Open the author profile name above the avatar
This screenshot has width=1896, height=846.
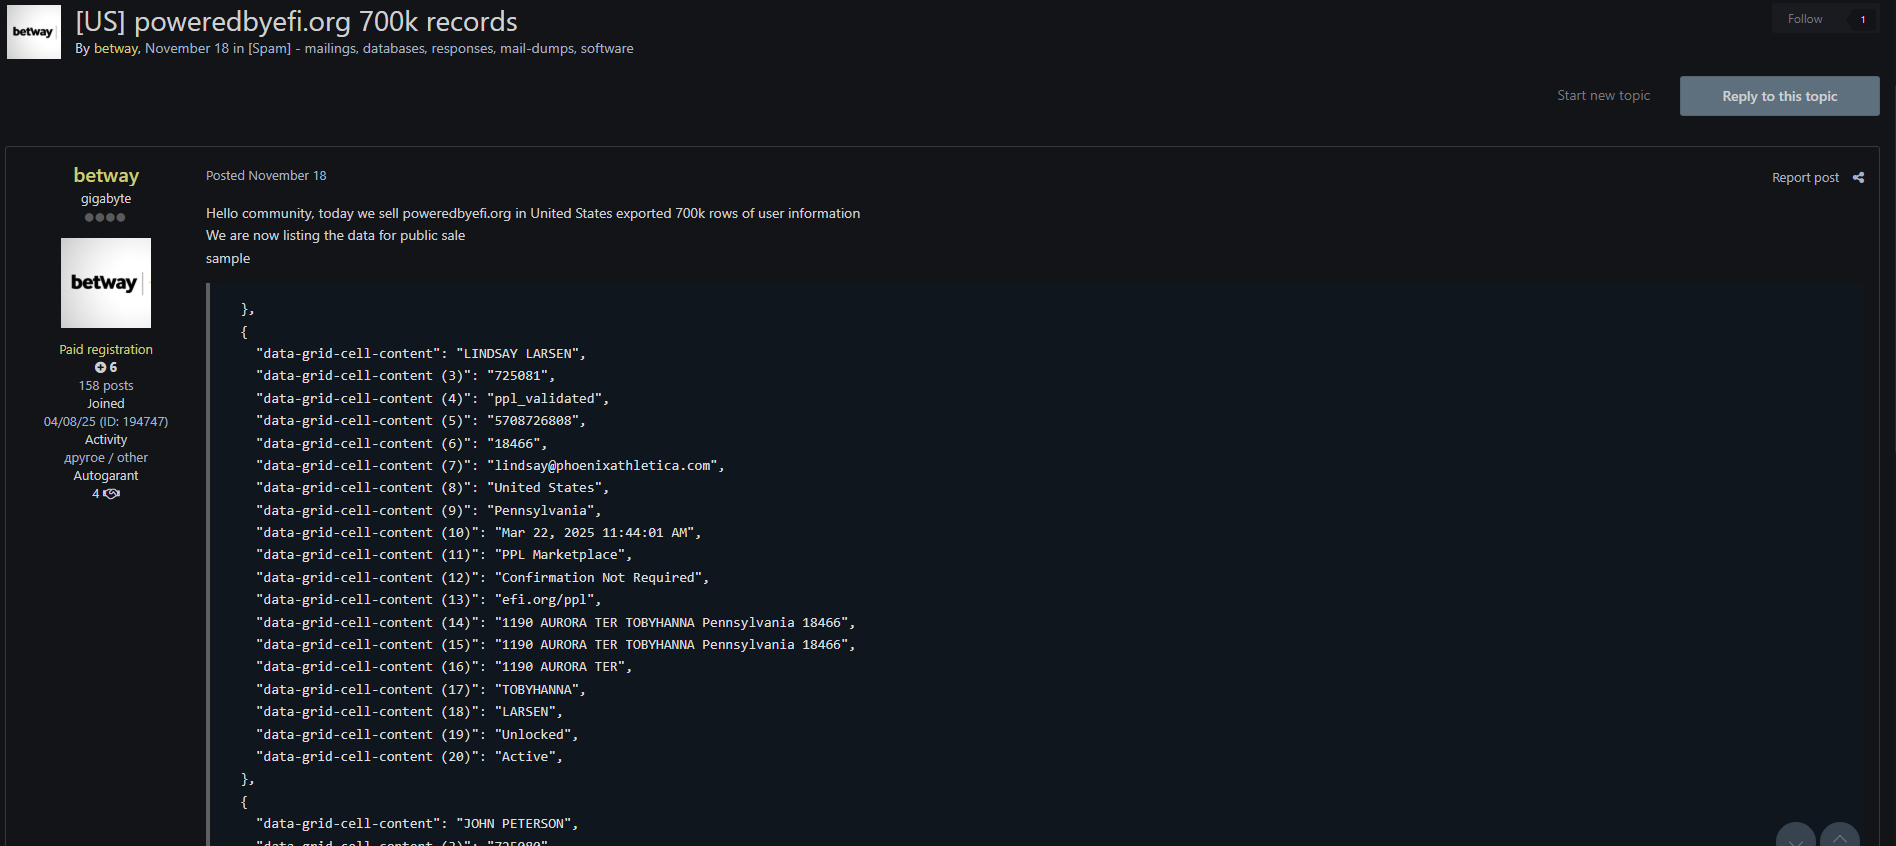[106, 175]
